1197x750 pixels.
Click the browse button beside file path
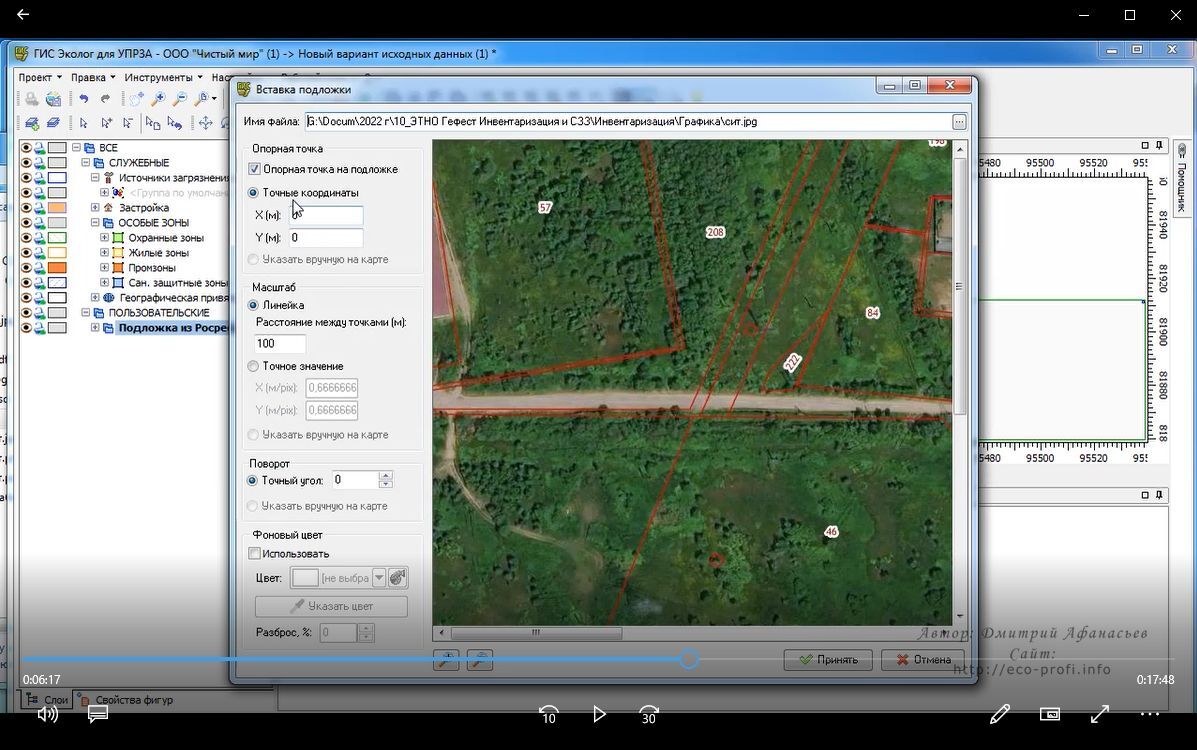point(959,122)
